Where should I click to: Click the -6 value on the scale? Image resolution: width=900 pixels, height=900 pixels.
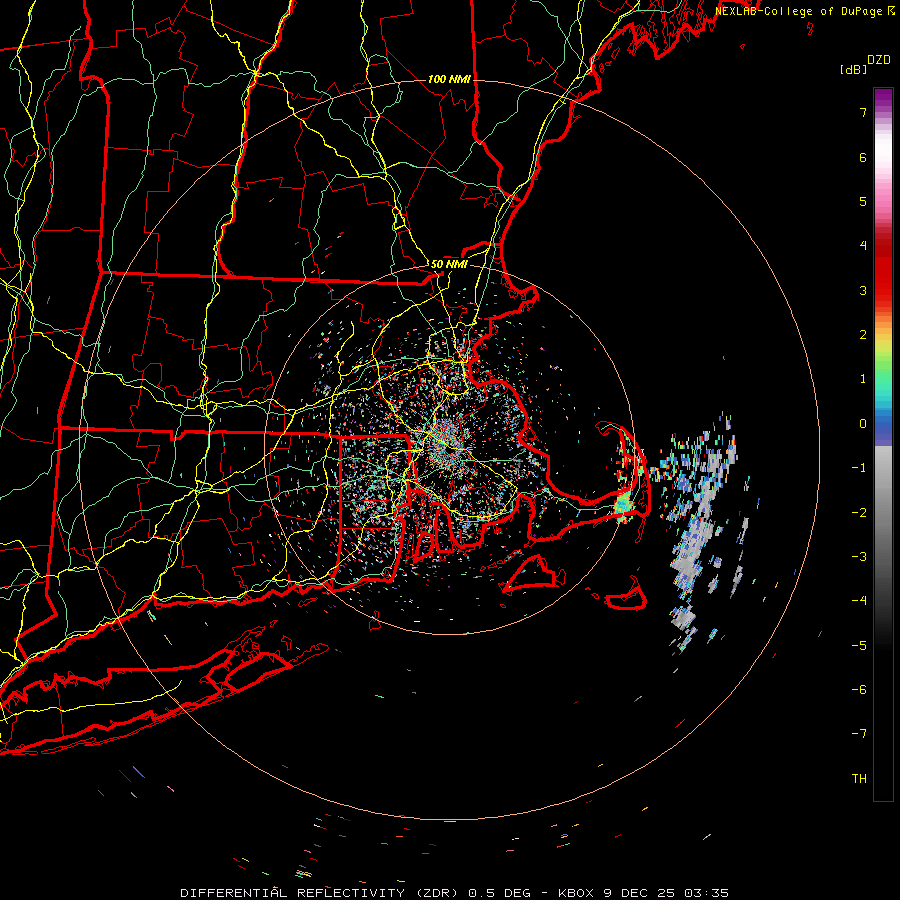[859, 690]
